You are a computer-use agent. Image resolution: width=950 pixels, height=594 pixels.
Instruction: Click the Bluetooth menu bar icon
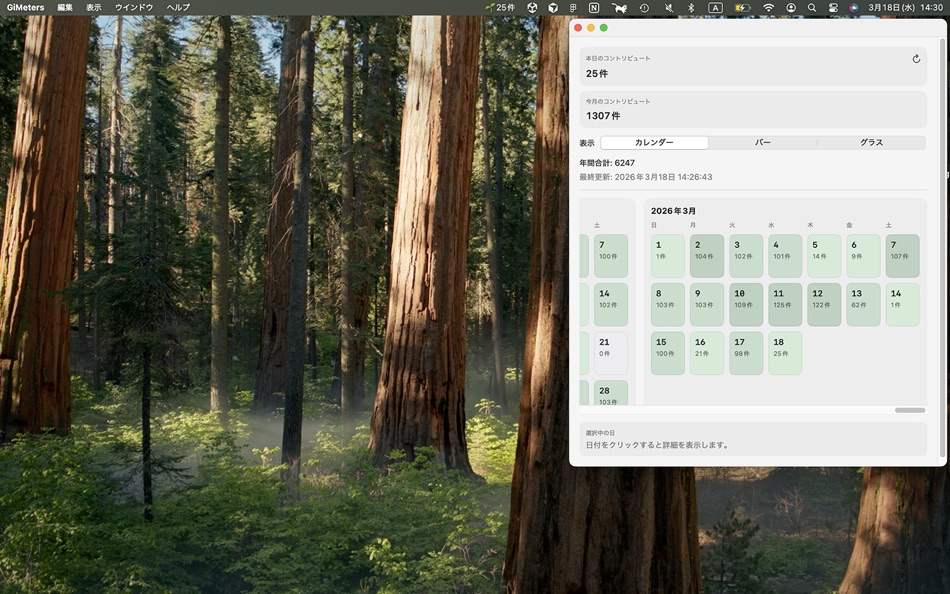click(691, 7)
